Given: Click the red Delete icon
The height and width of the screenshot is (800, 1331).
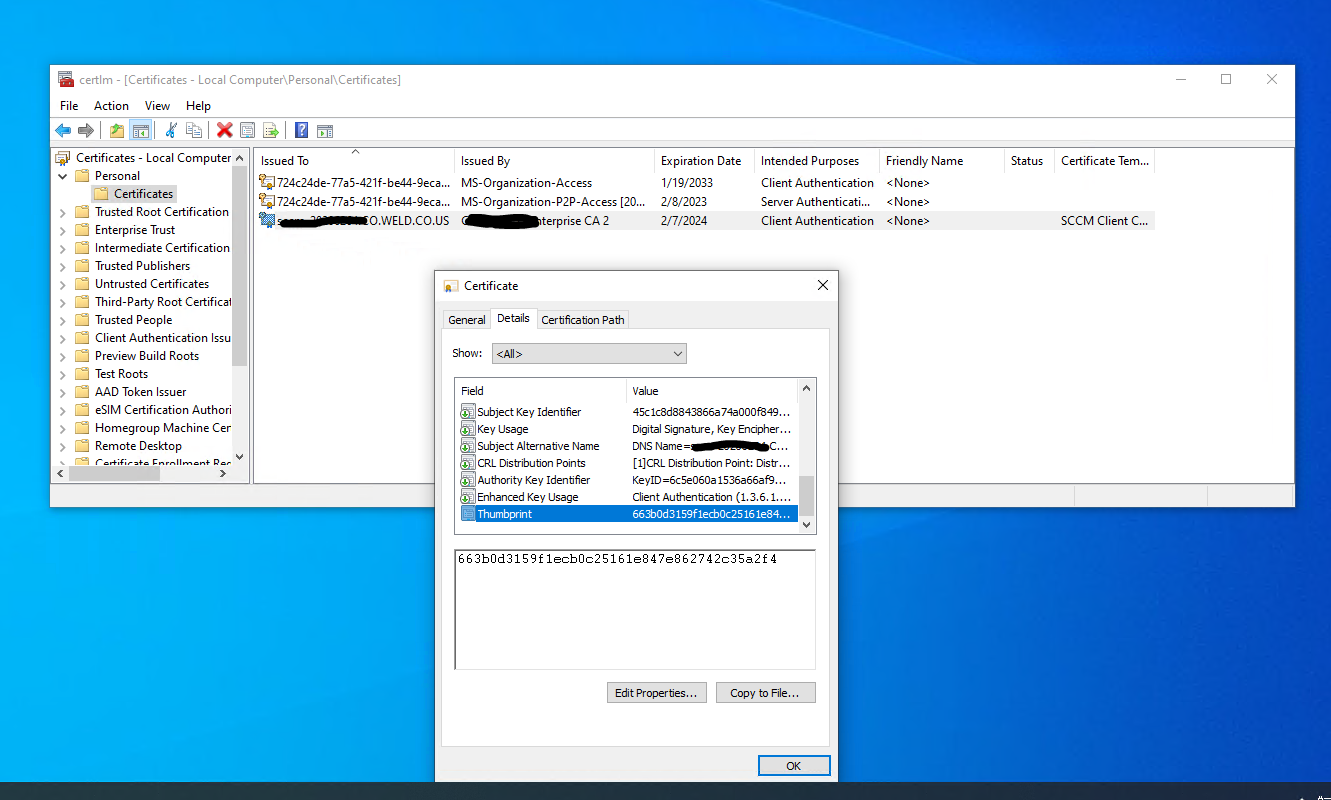Looking at the screenshot, I should point(222,130).
